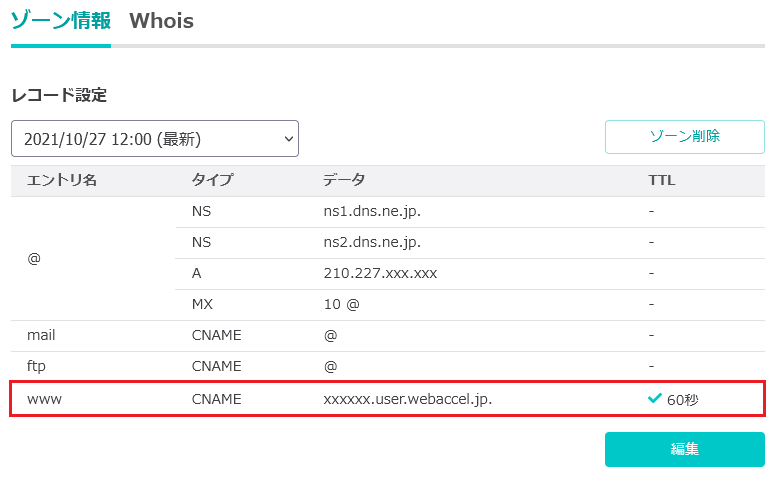Click the TTL column header
Screen dimensions: 774x477
[661, 180]
